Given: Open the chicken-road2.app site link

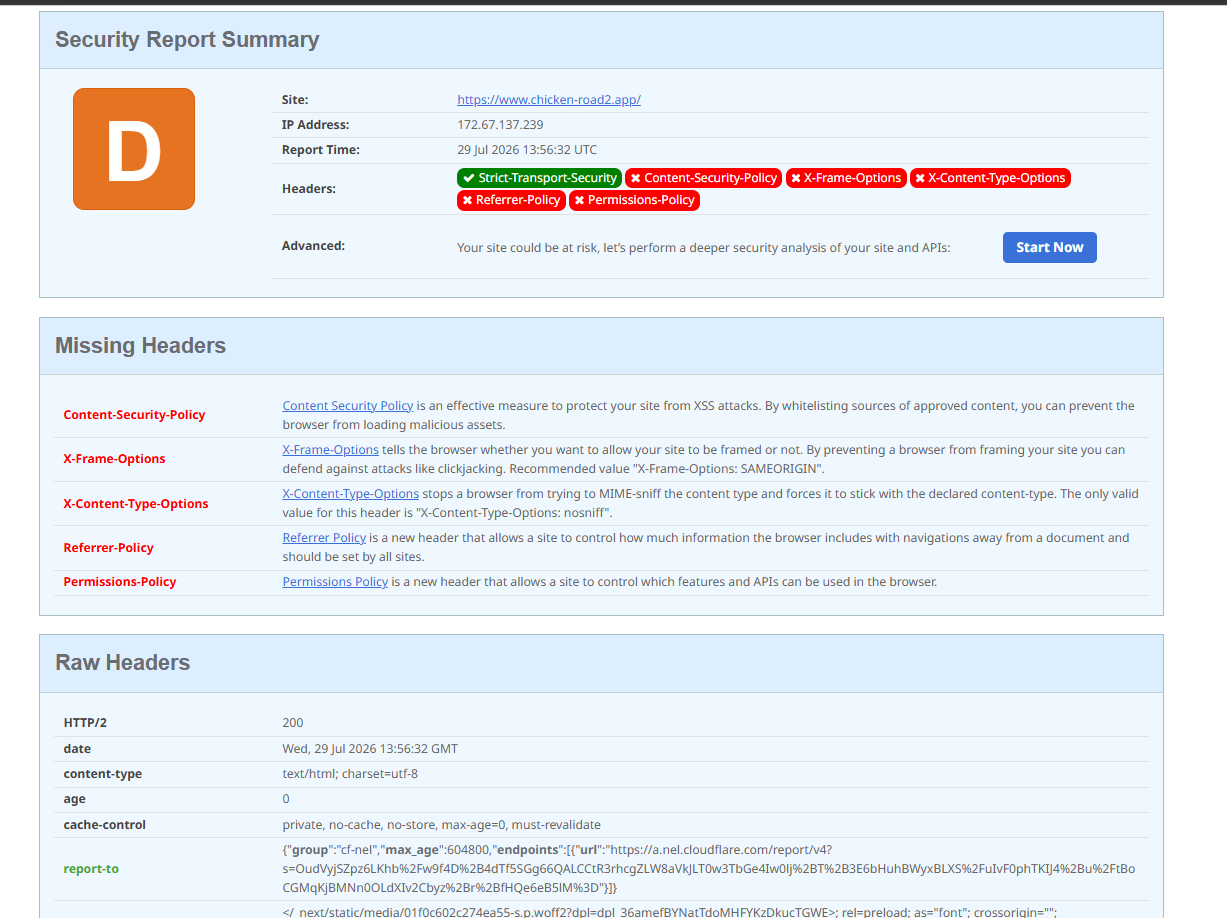Looking at the screenshot, I should (549, 100).
